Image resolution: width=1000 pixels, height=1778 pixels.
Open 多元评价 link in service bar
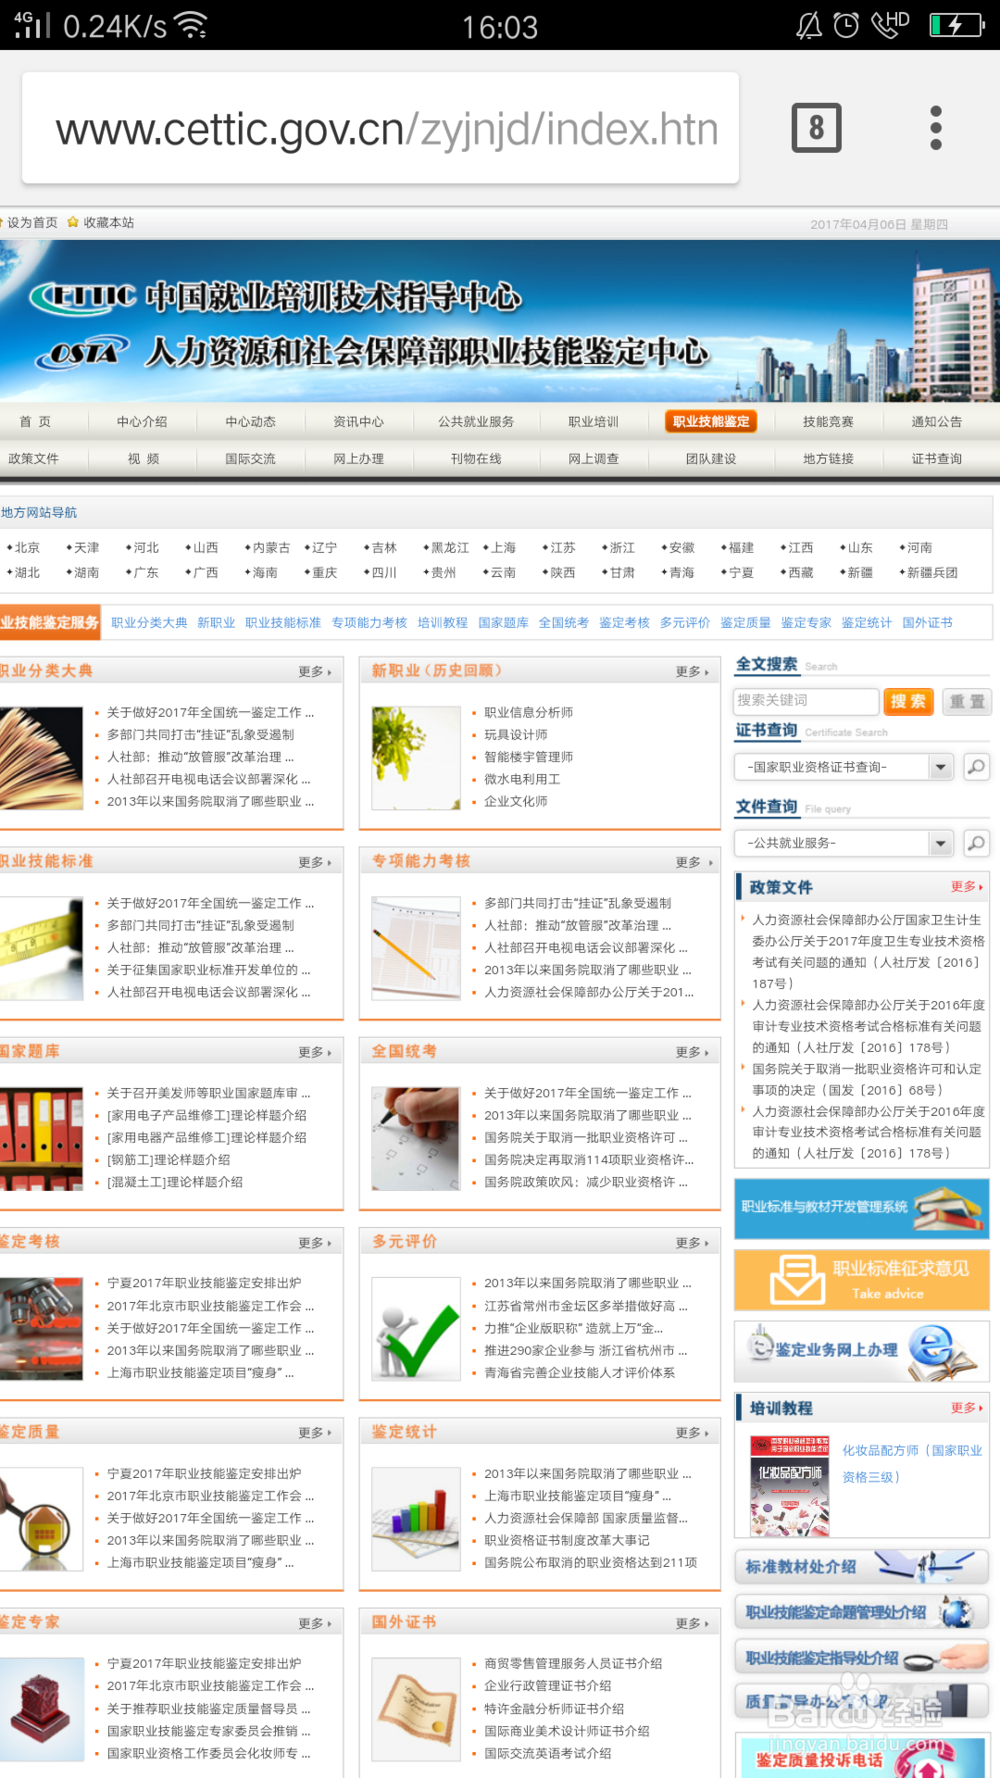pos(685,622)
